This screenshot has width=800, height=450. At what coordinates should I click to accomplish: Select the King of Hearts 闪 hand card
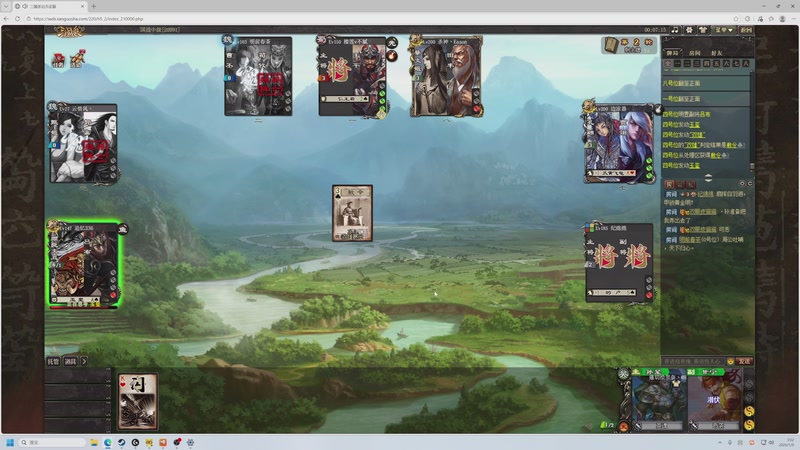tap(138, 402)
